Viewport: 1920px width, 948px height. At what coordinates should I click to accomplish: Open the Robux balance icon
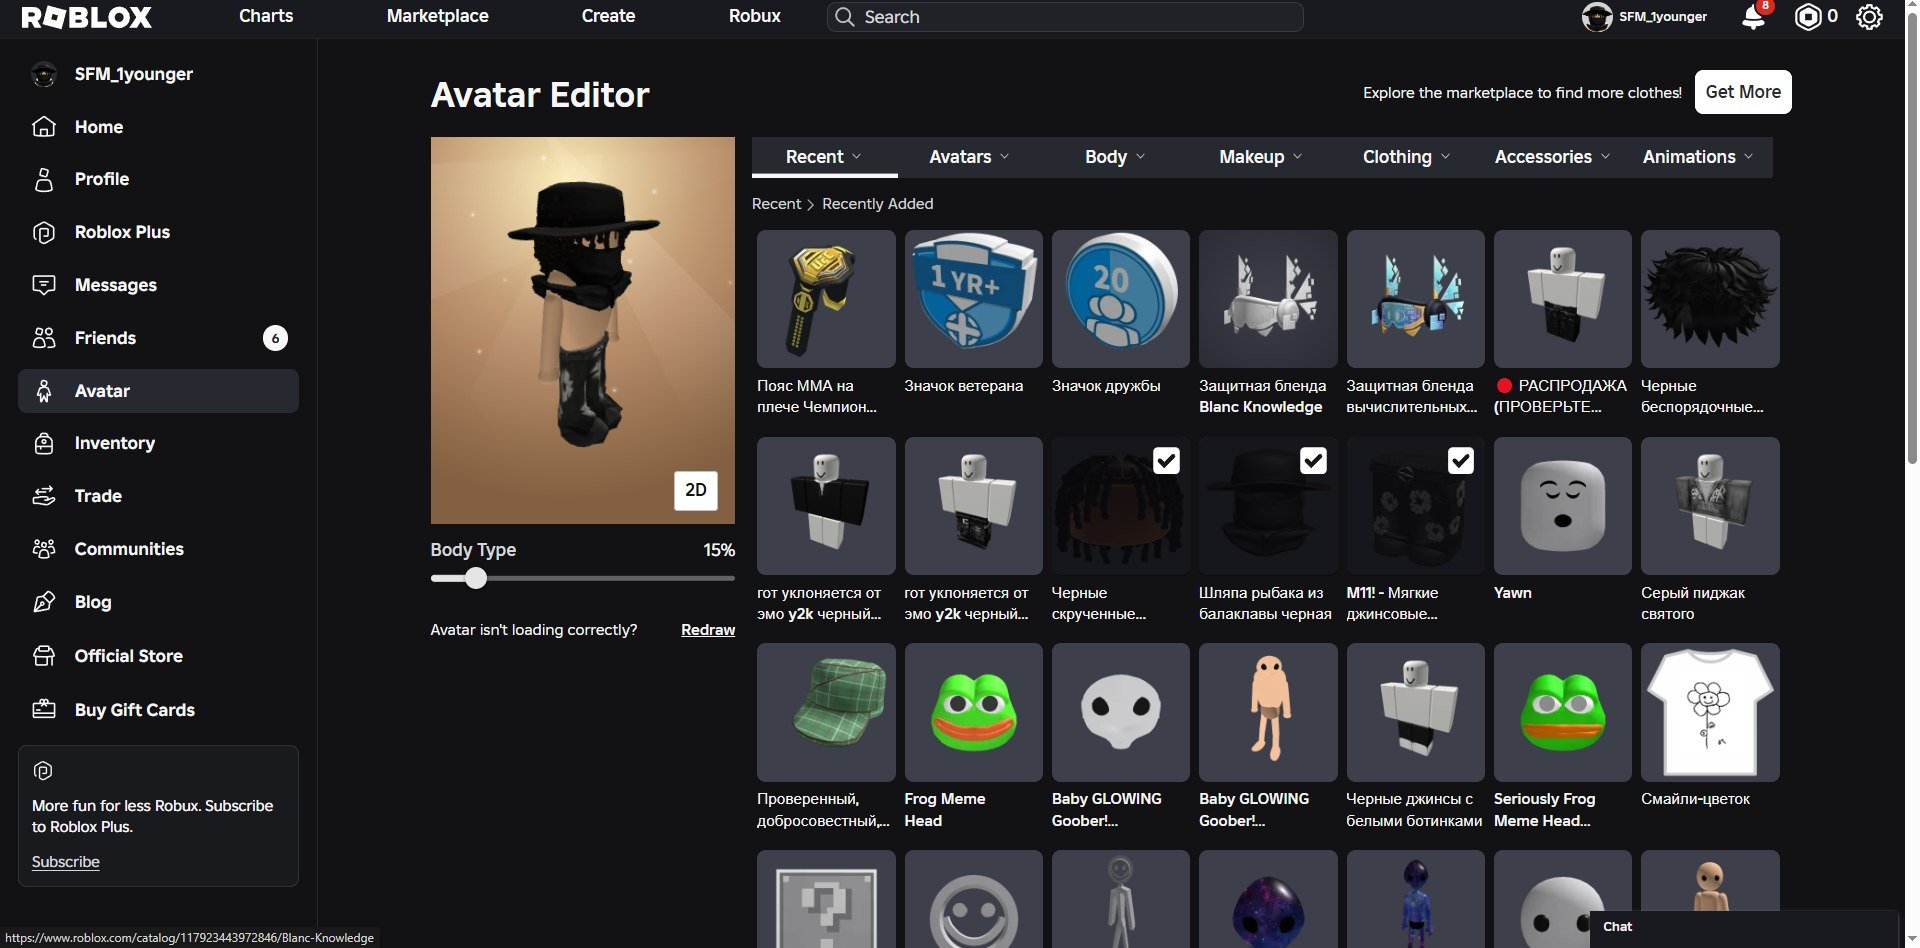point(1807,17)
